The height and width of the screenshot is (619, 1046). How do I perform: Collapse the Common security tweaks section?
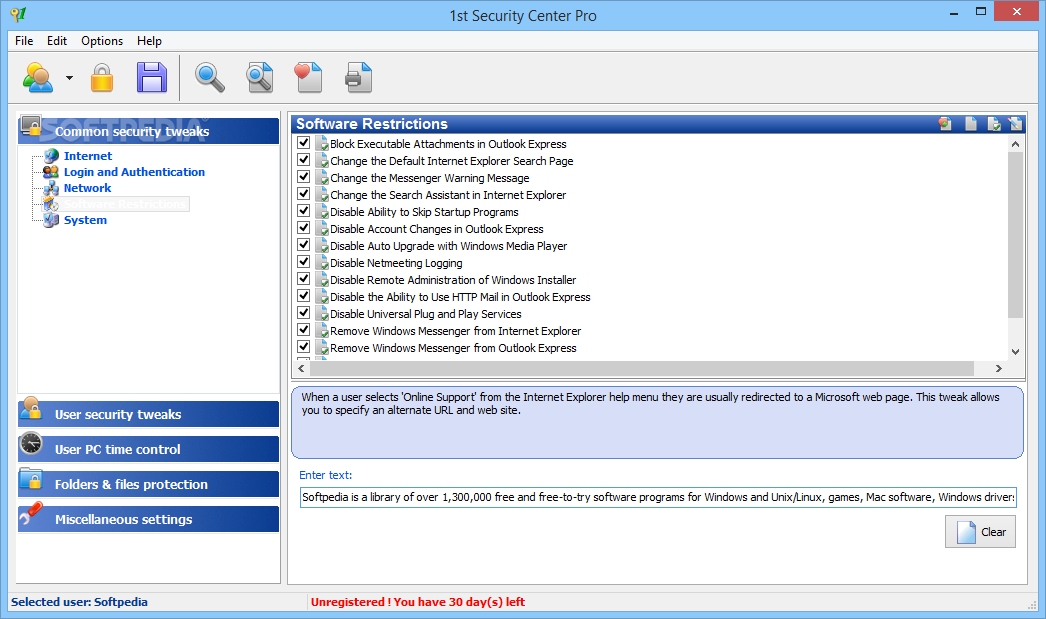(148, 131)
